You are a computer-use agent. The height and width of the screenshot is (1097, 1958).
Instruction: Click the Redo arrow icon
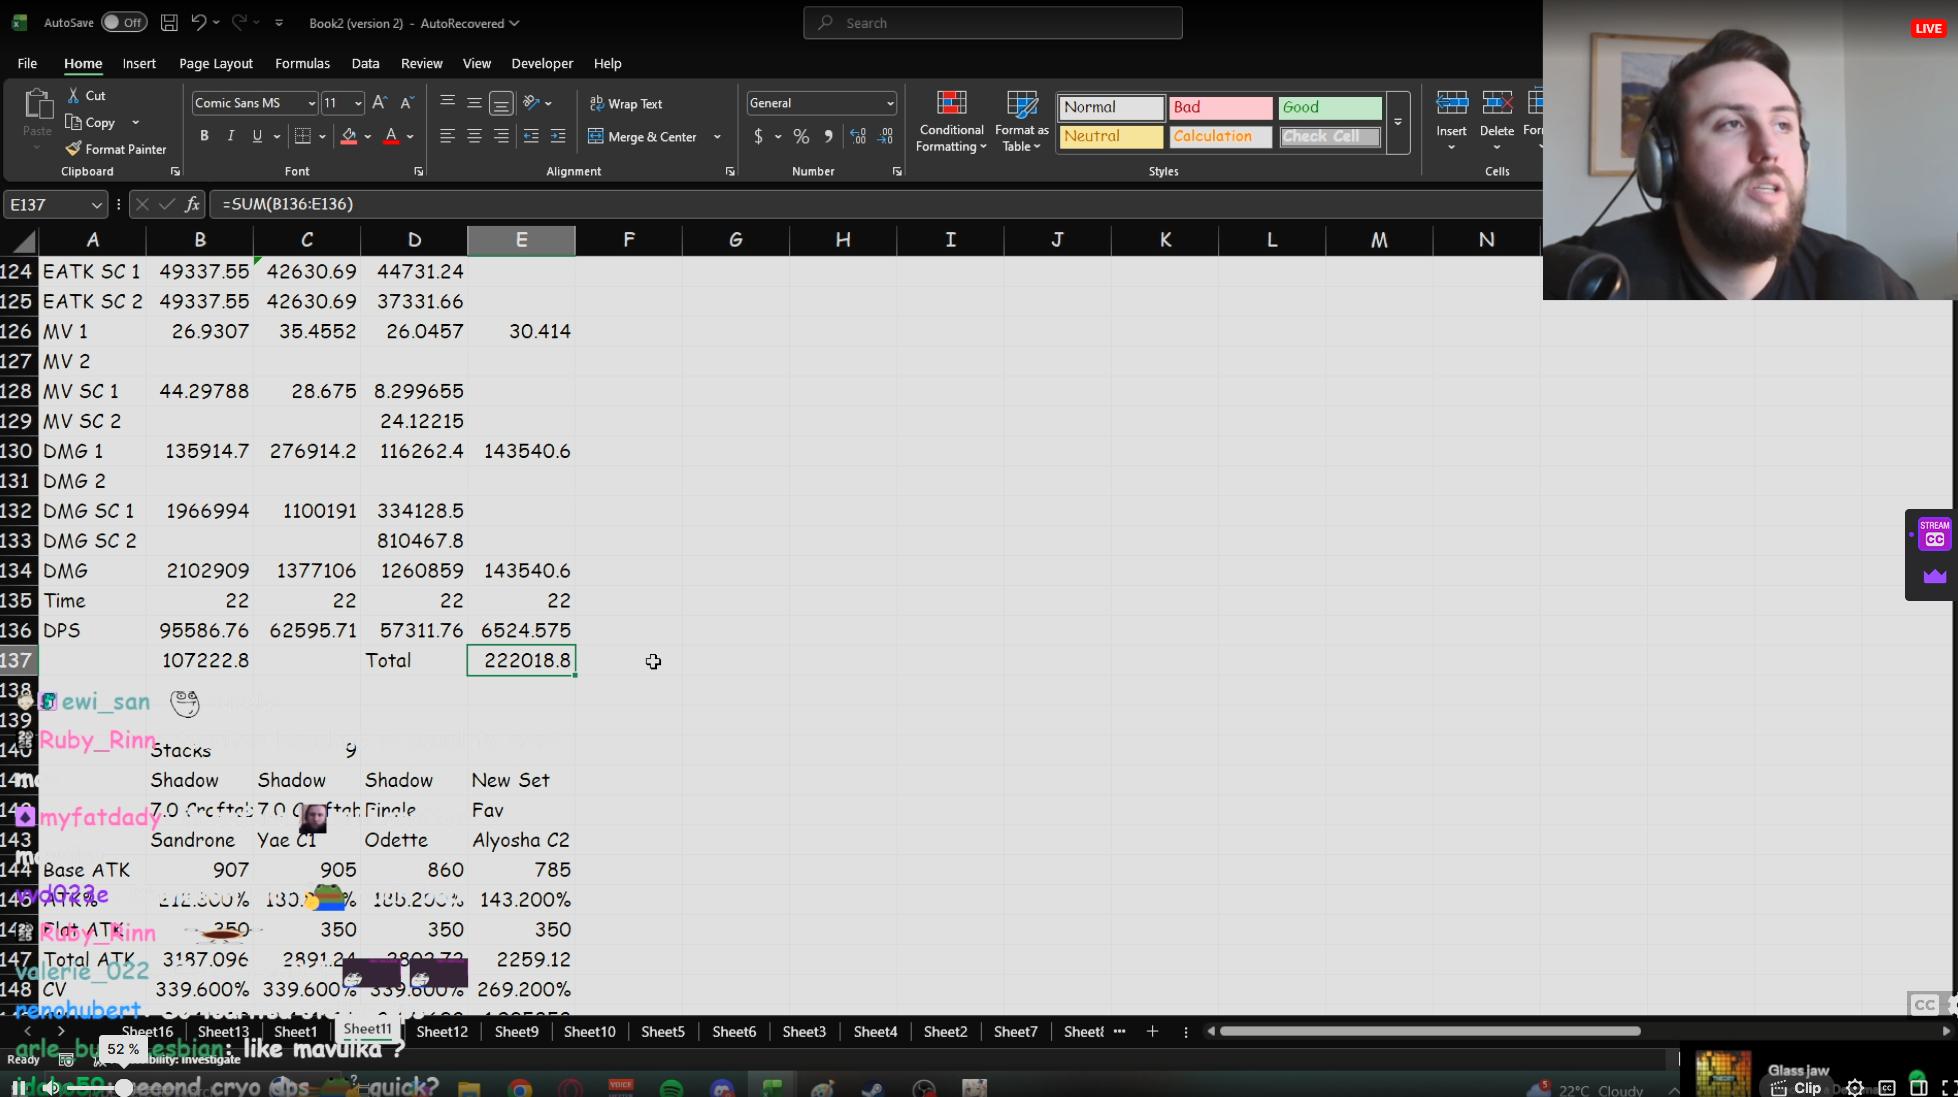239,22
